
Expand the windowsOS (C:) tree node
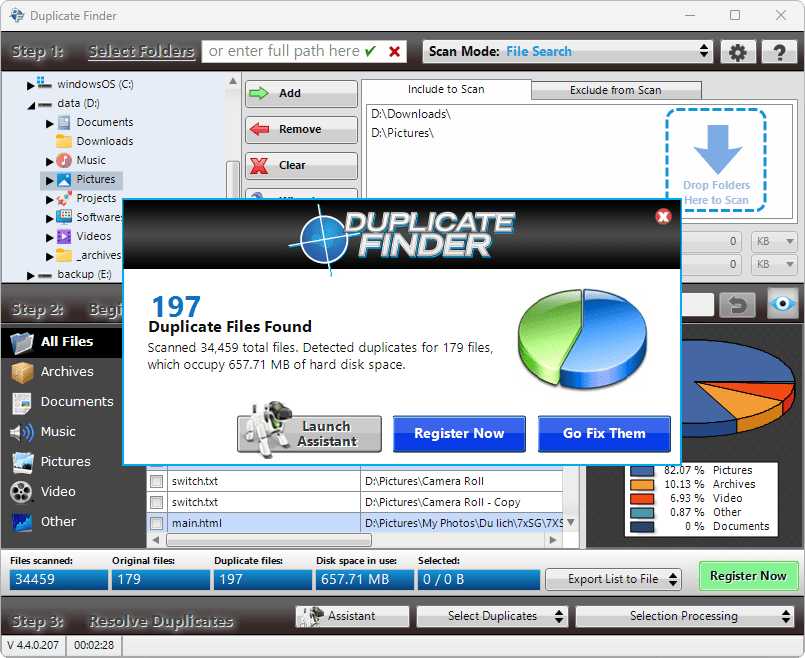click(30, 86)
